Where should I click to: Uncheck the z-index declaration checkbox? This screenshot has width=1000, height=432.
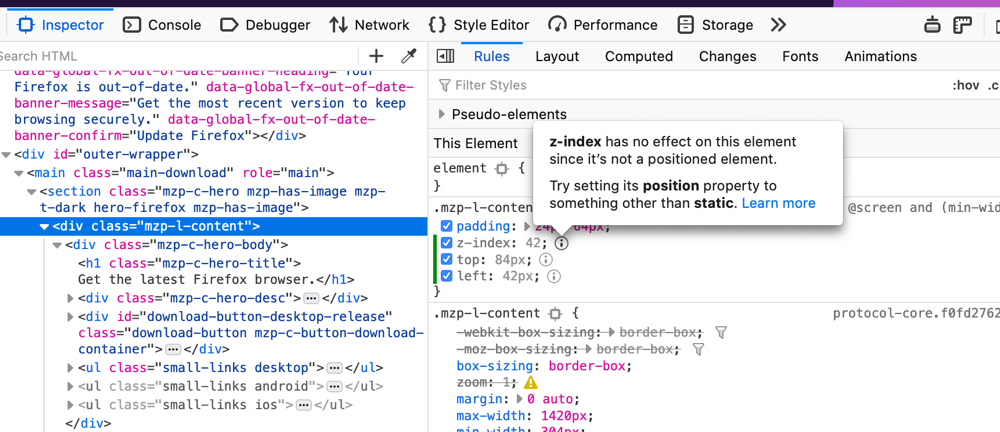coord(446,243)
